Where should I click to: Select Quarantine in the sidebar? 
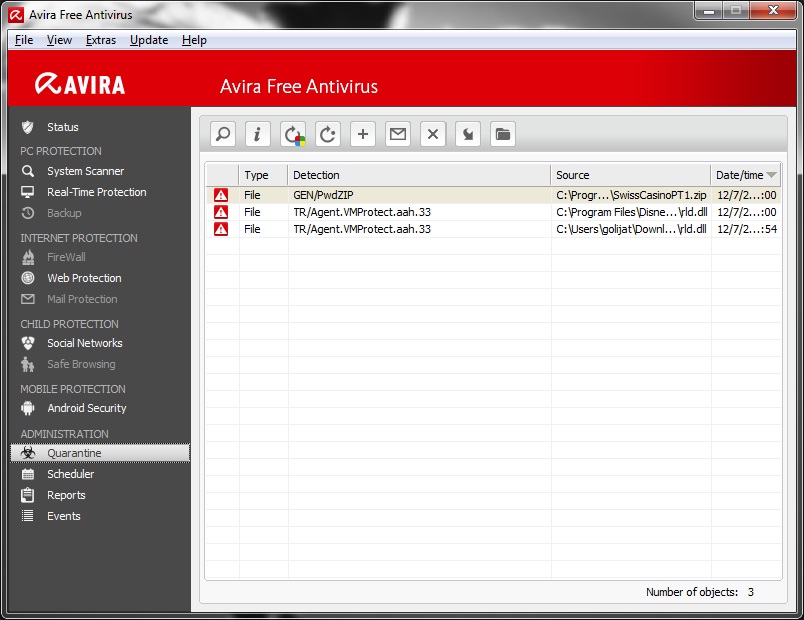click(100, 453)
